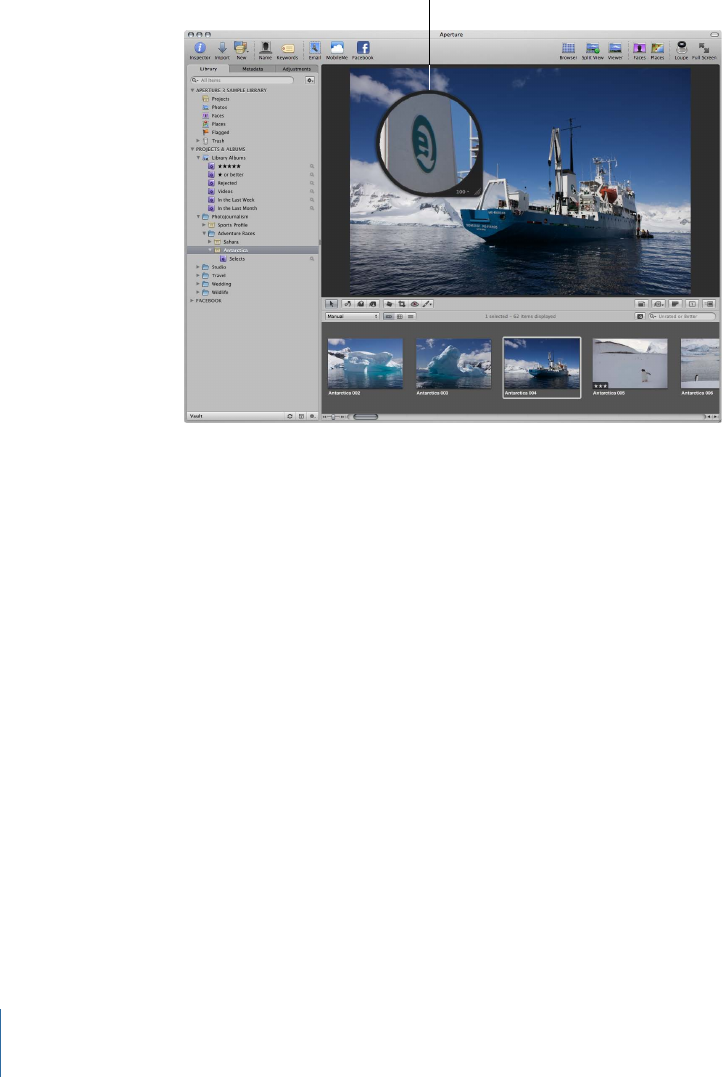The image size is (722, 1077).
Task: Open the Library action gear menu
Action: [310, 80]
